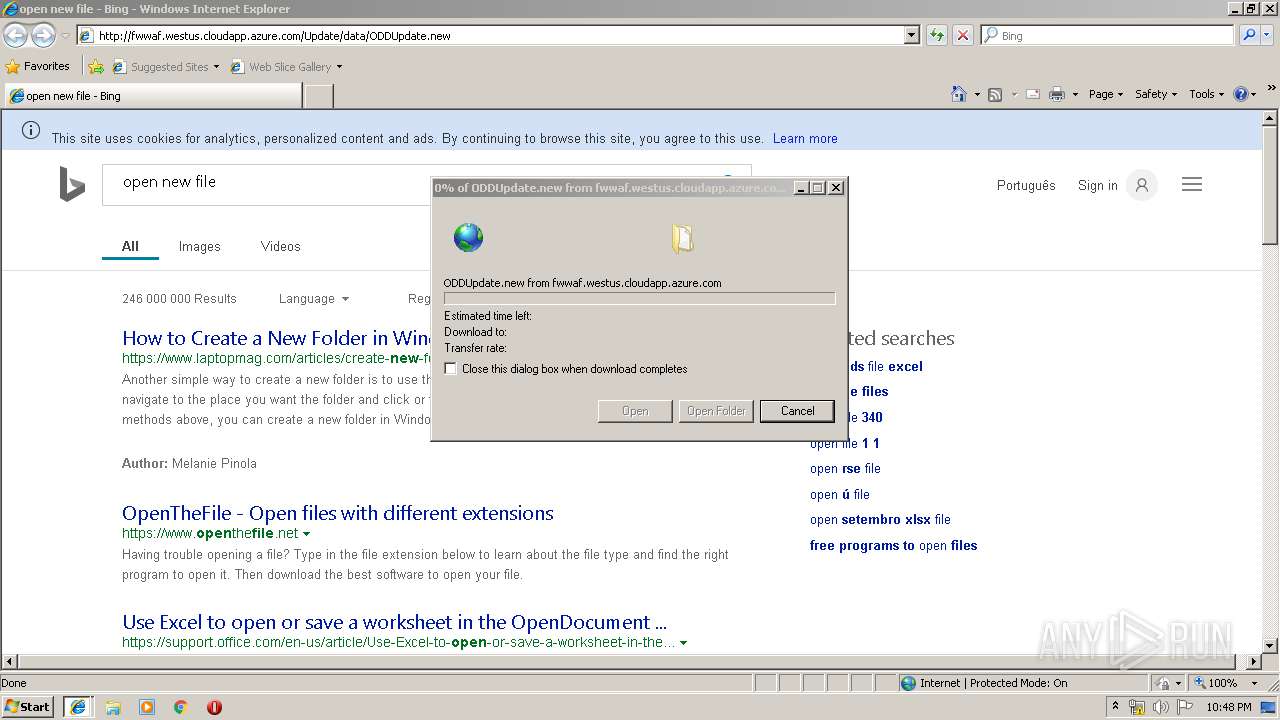Image resolution: width=1280 pixels, height=720 pixels.
Task: Click the 'free programs to open files' related search
Action: tap(893, 546)
